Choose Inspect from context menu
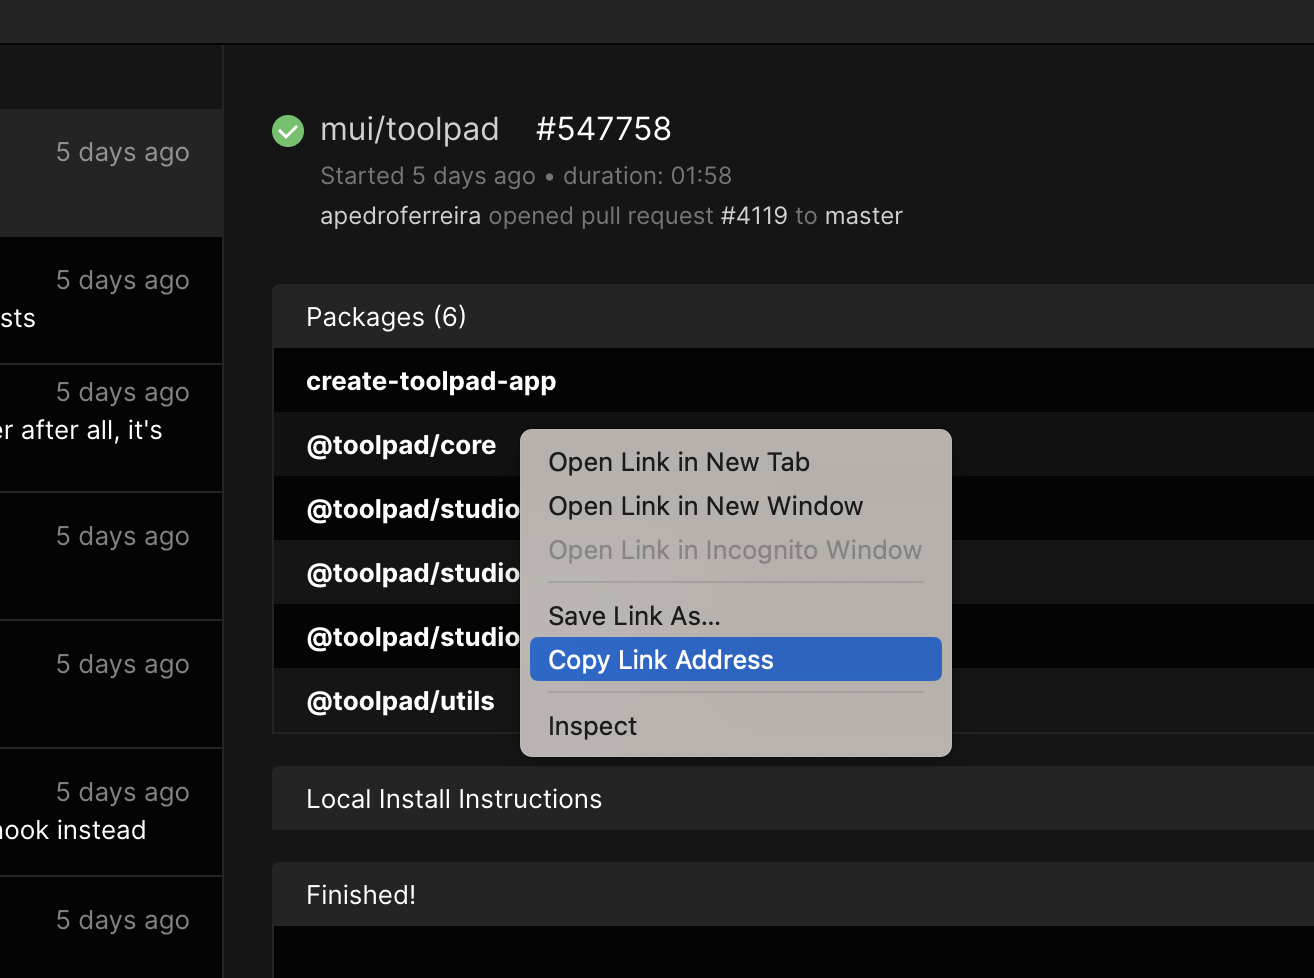Screen dimensions: 1314x978 coord(736,726)
